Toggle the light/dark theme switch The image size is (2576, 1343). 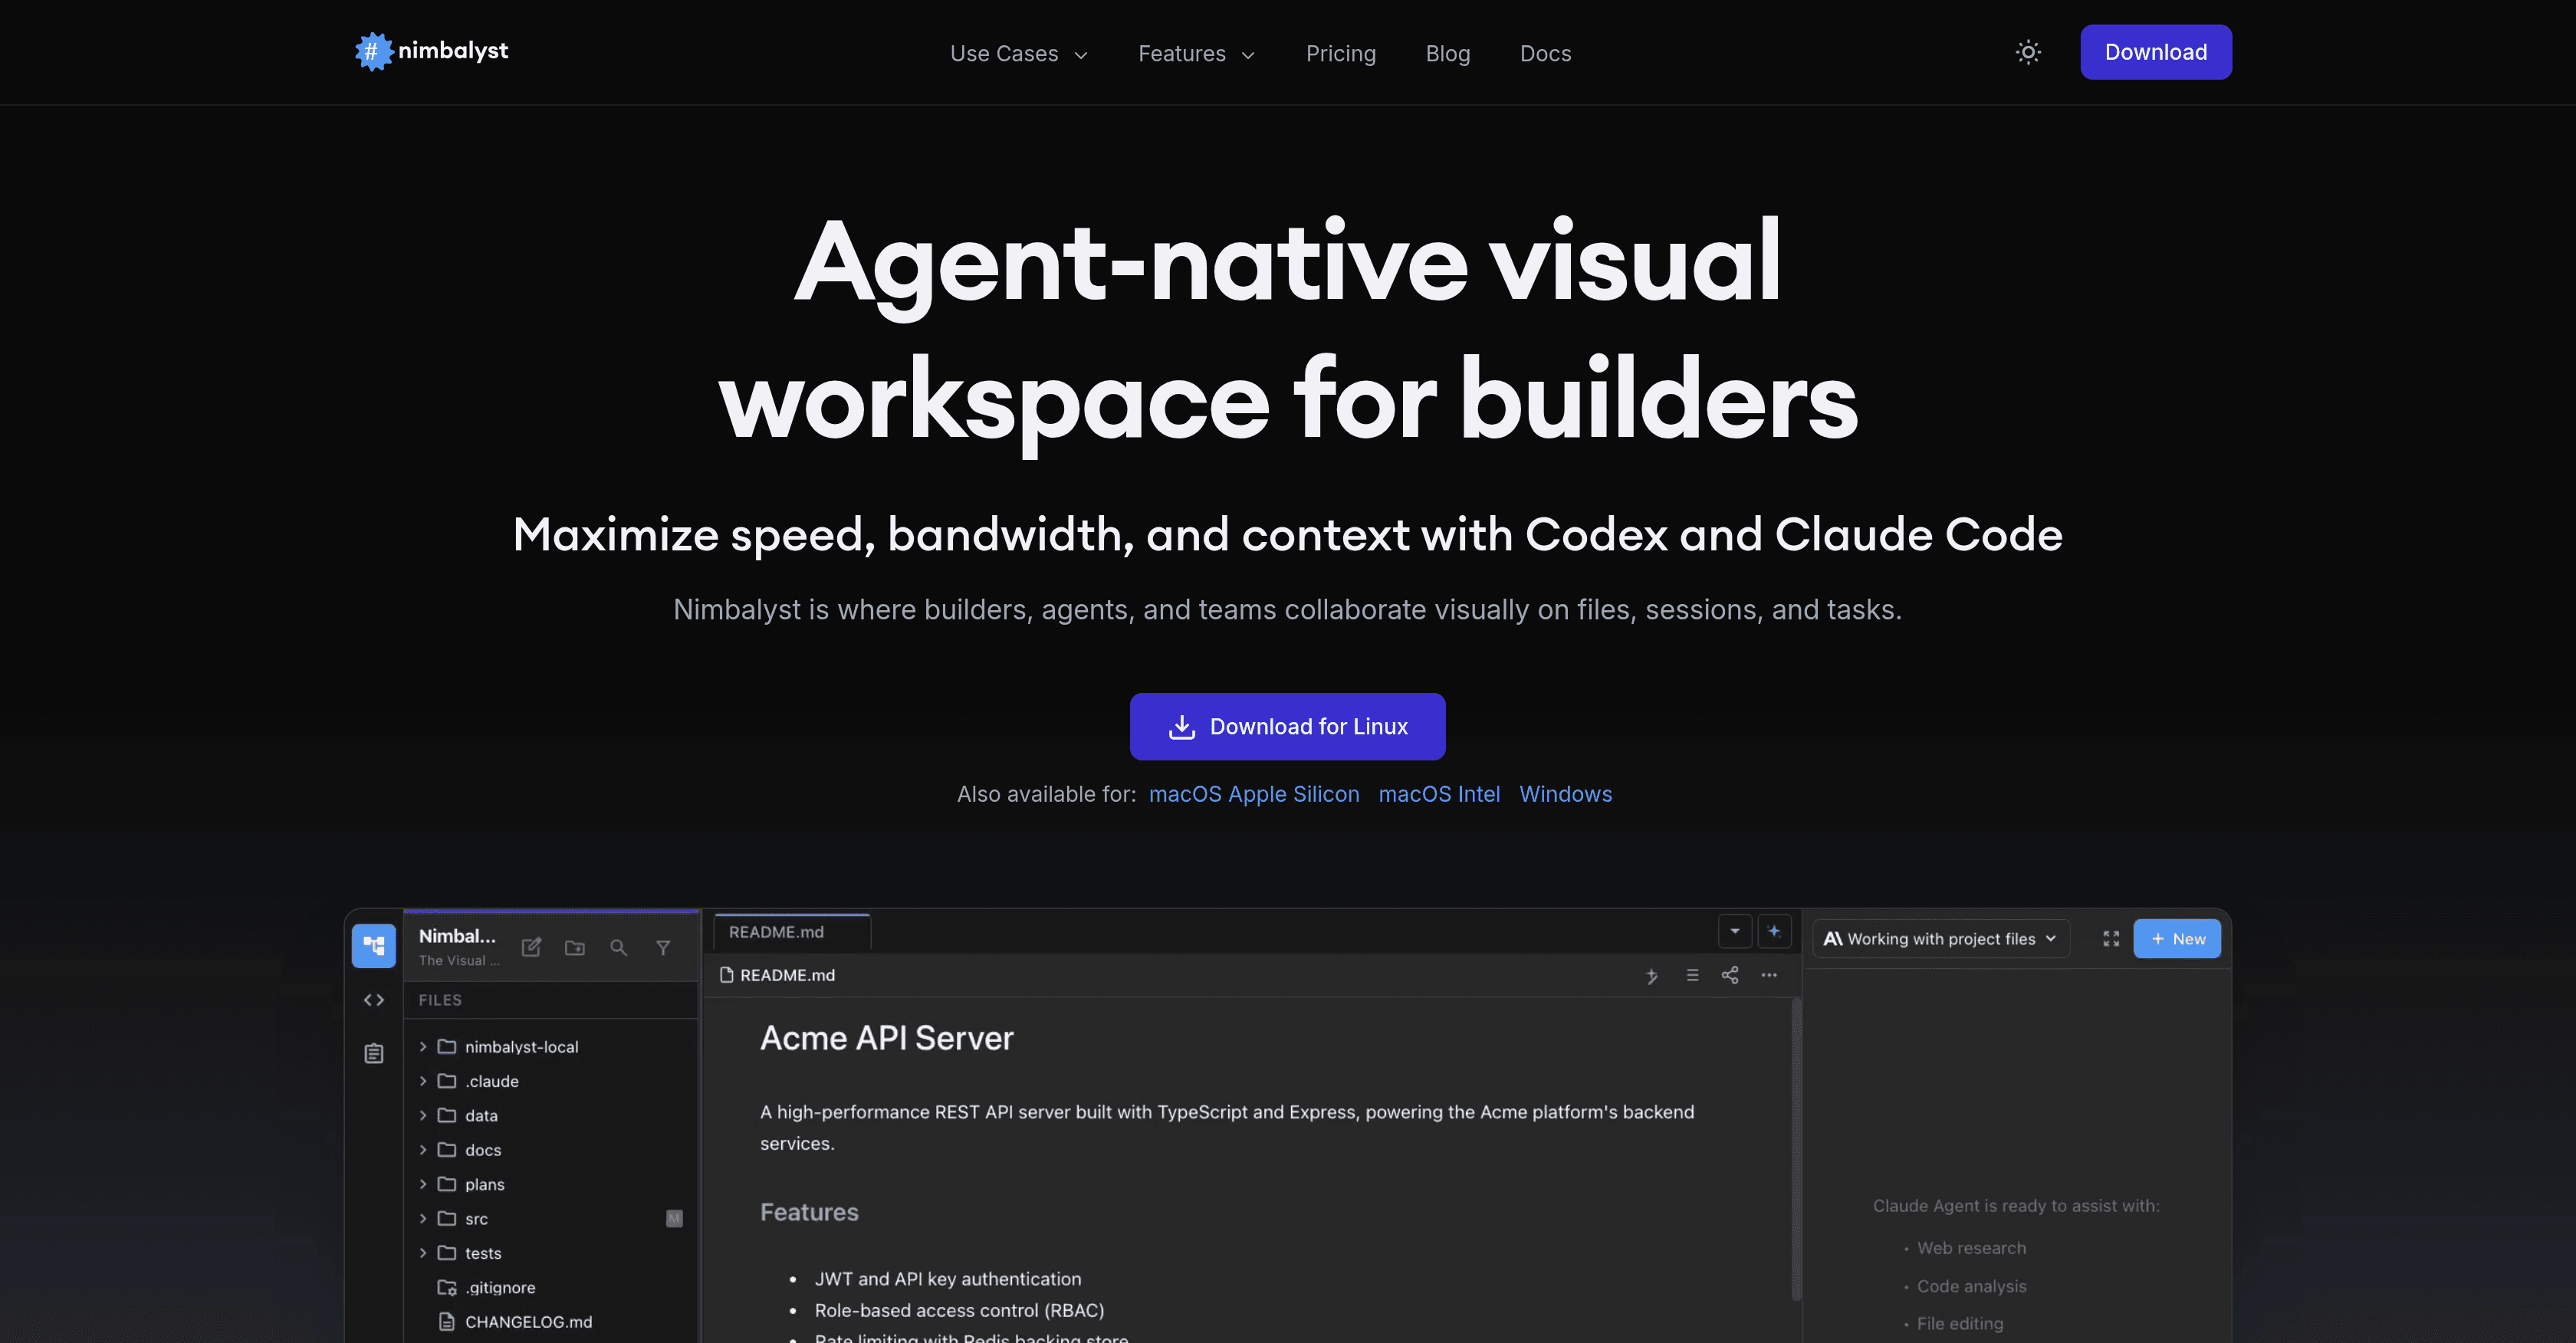click(x=2028, y=51)
